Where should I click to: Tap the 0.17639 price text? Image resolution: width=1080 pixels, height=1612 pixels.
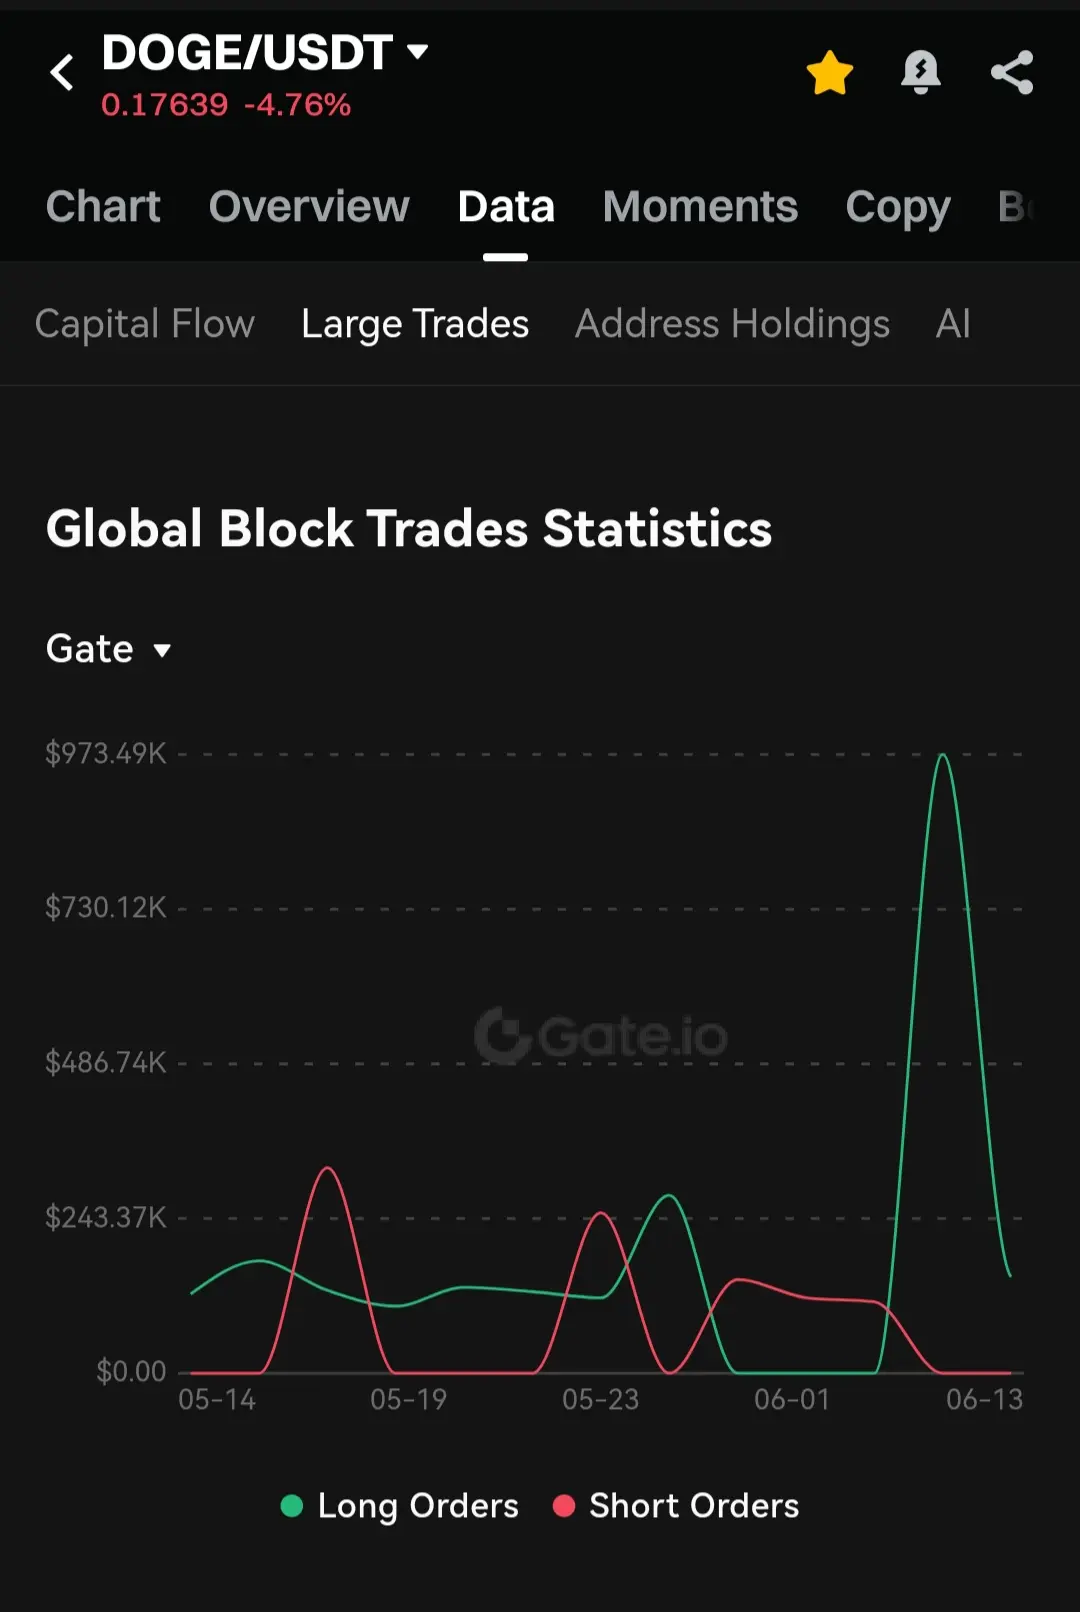pyautogui.click(x=165, y=105)
